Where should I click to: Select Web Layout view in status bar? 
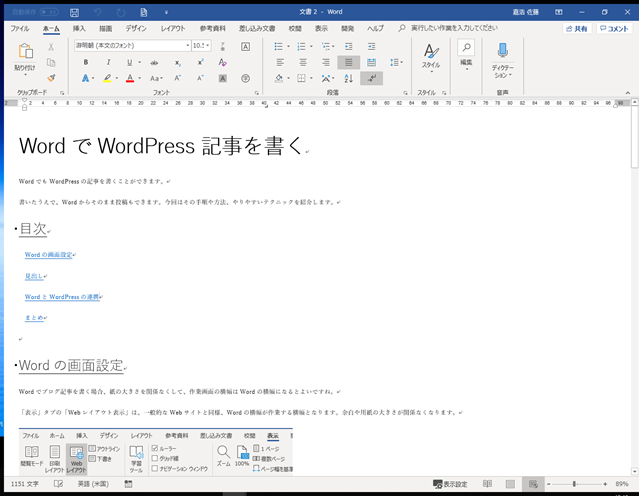[x=533, y=484]
